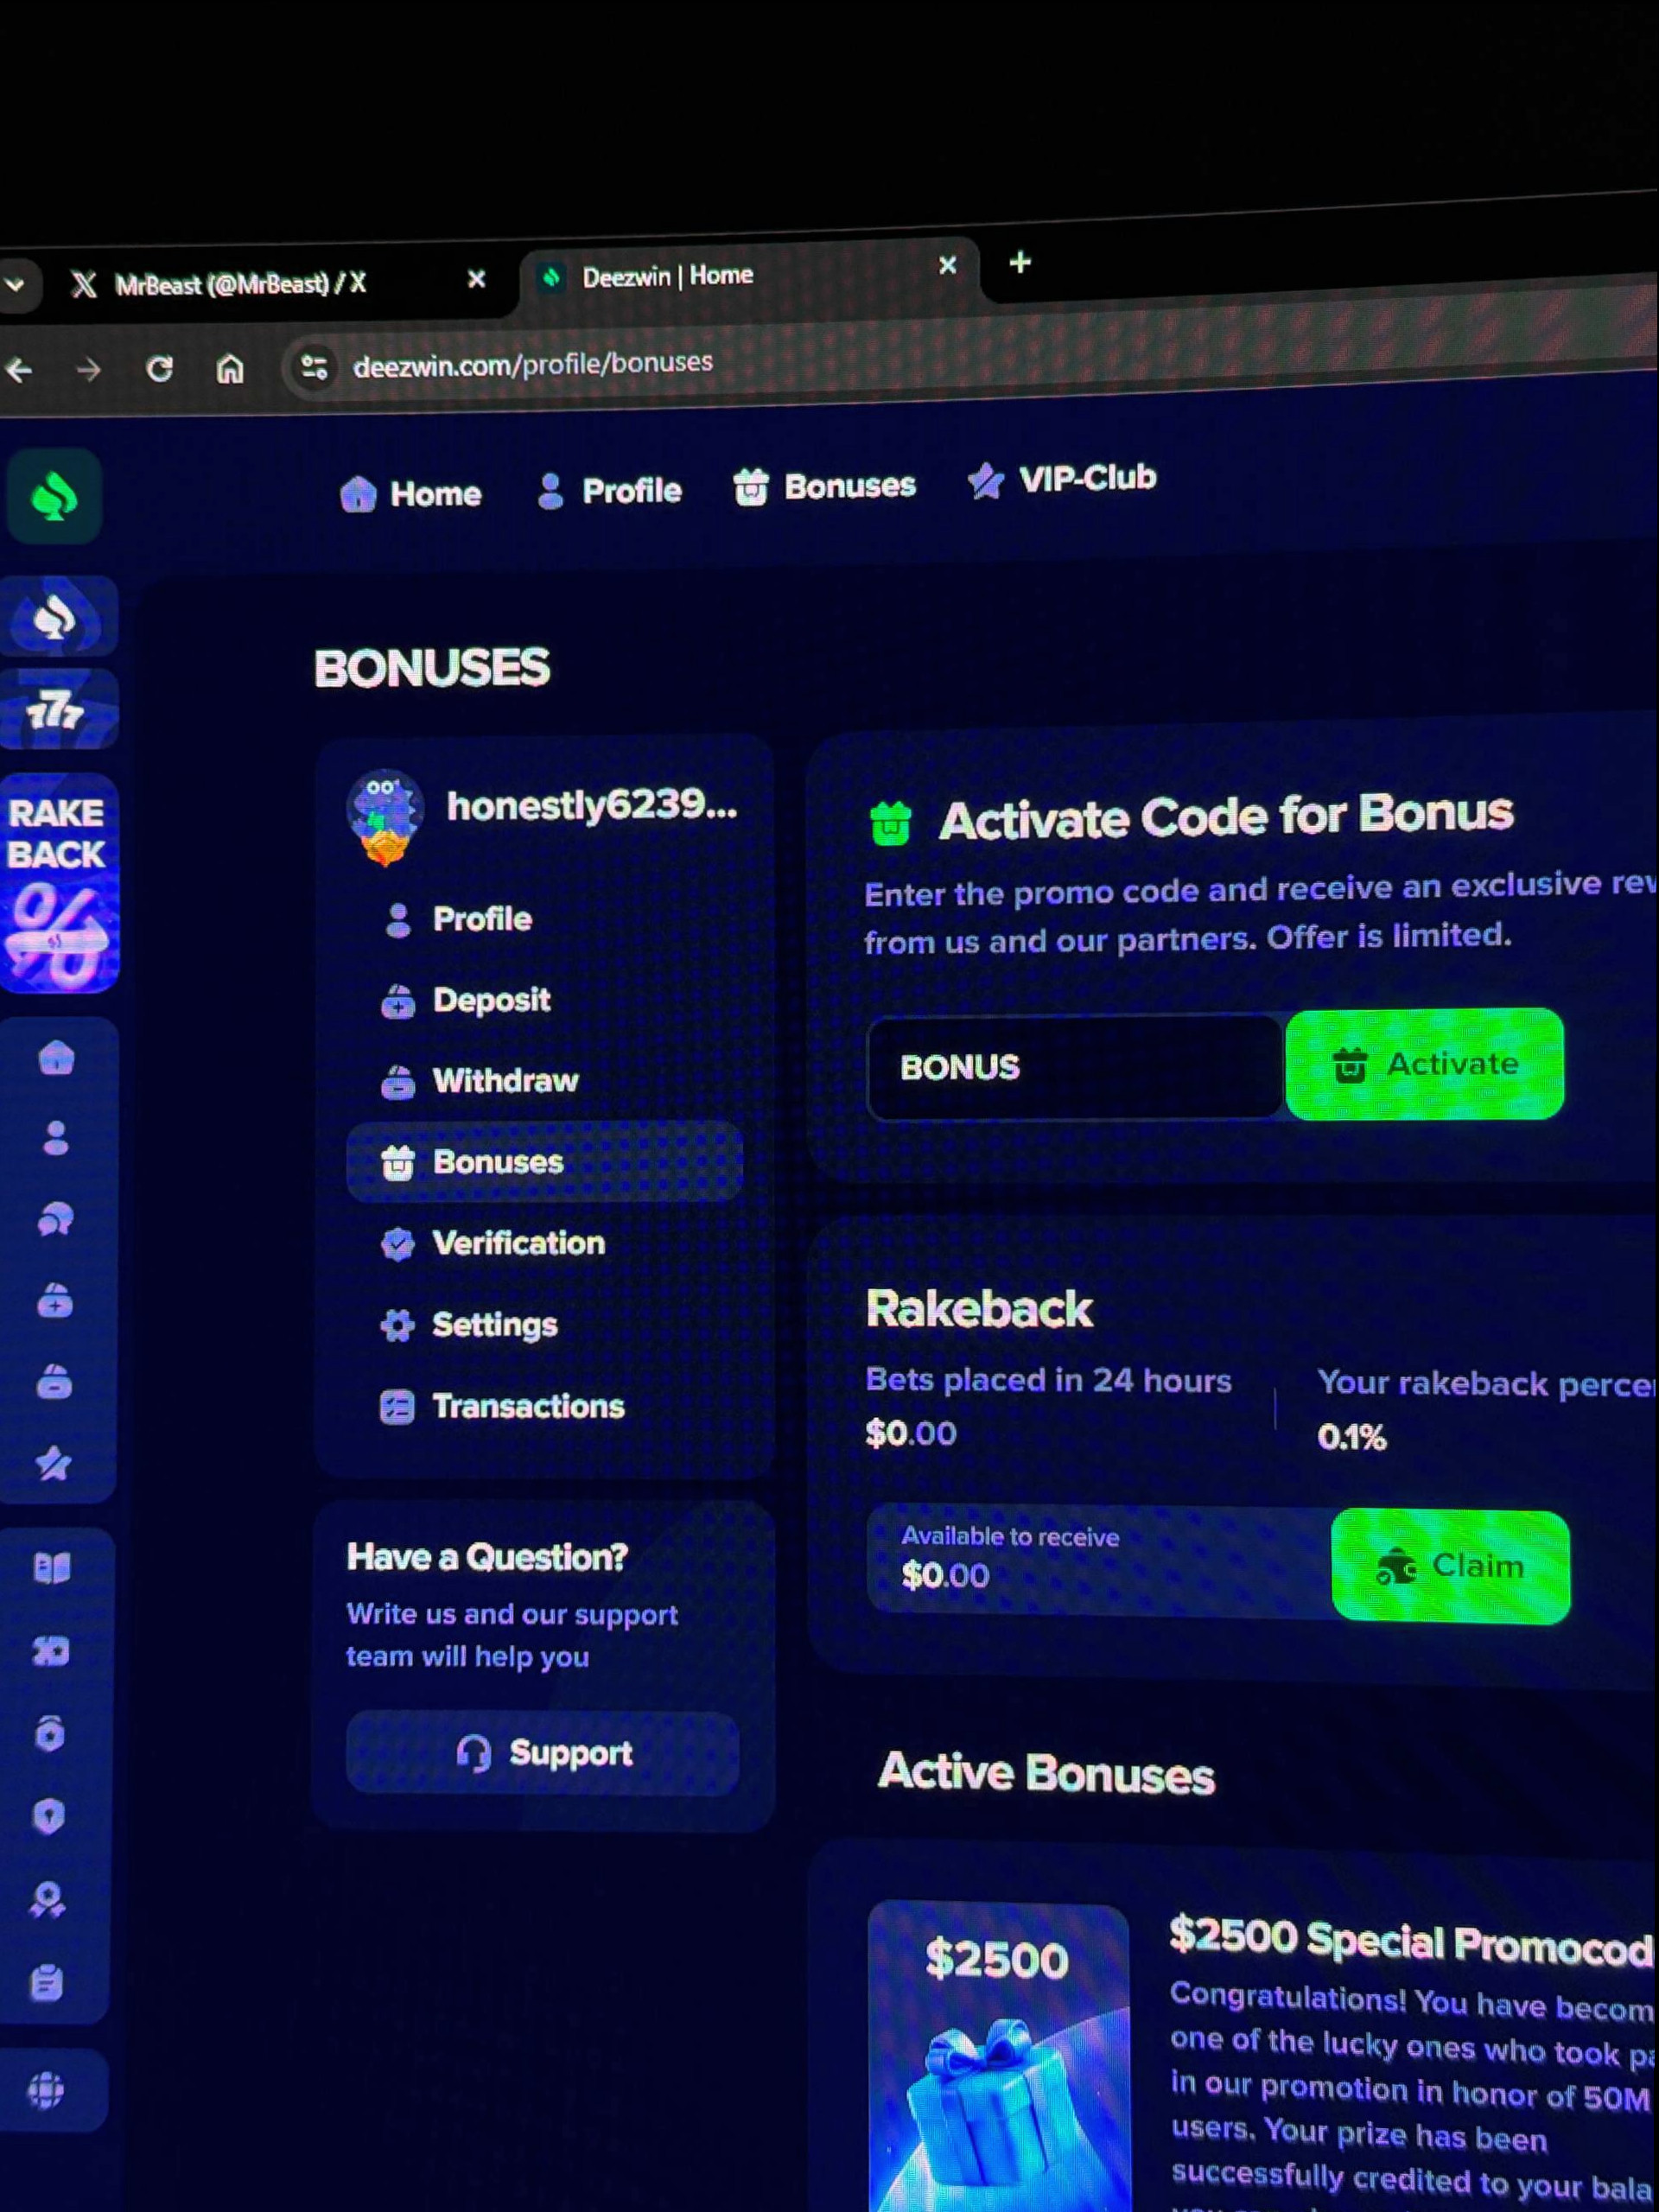
Task: Open site settings icon in address bar
Action: pyautogui.click(x=314, y=367)
